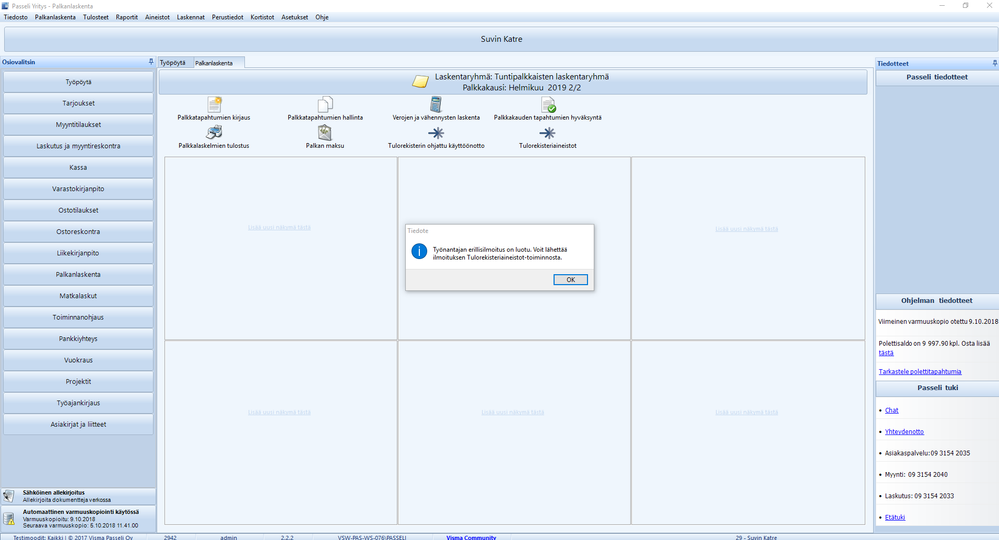Image resolution: width=999 pixels, height=540 pixels.
Task: Open the Aineistot menu
Action: coord(157,17)
